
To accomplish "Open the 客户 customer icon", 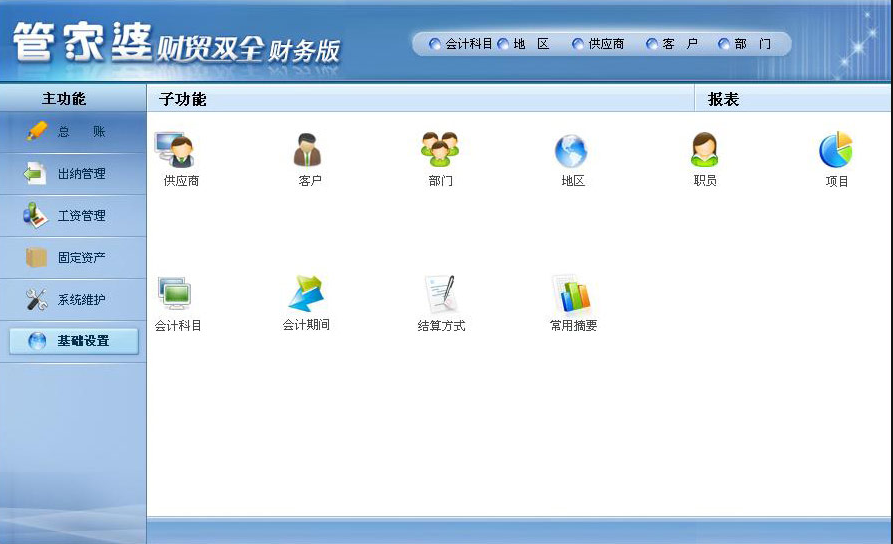I will (308, 150).
